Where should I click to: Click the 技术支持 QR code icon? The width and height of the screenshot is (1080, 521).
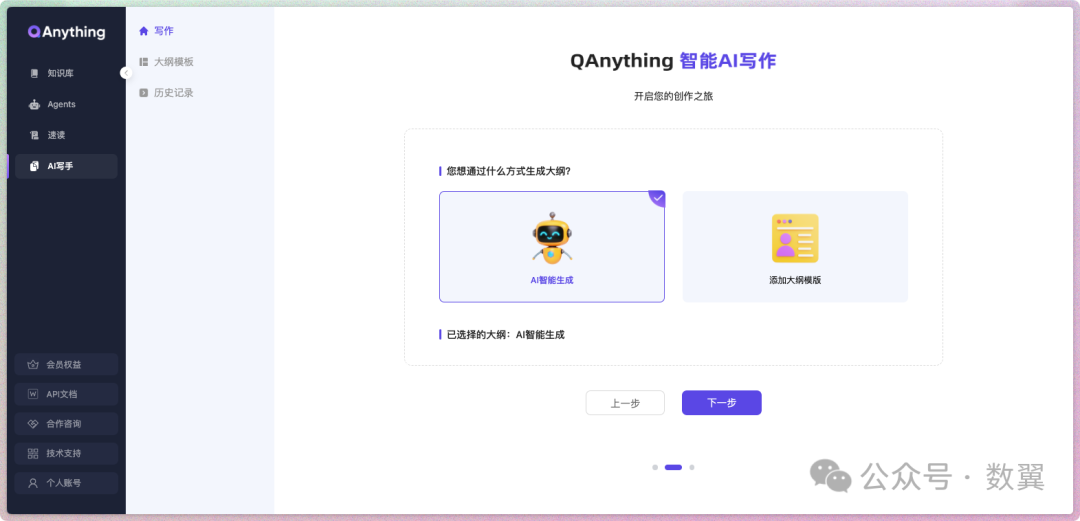point(32,453)
